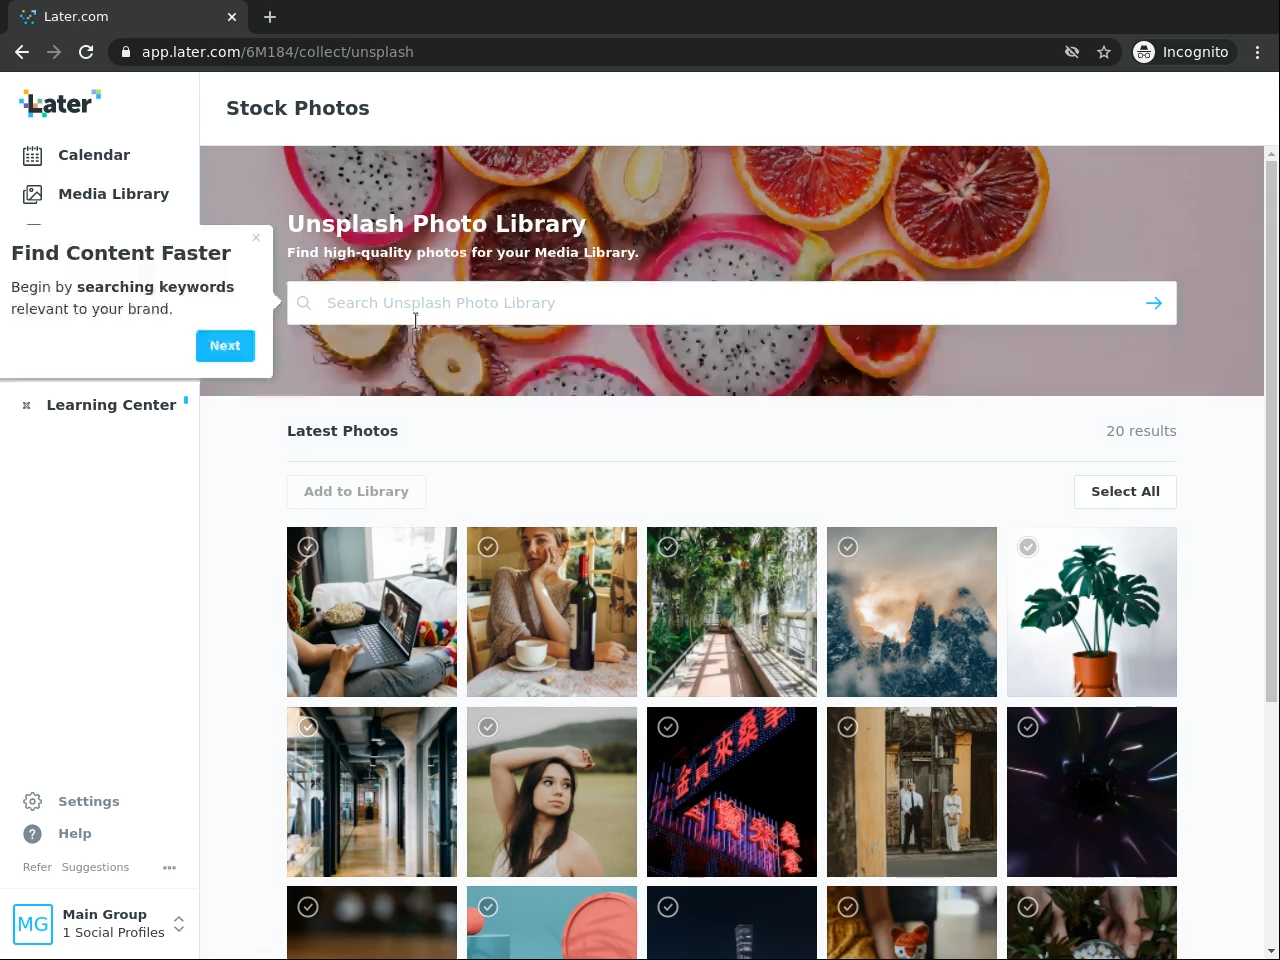Click the Settings gear icon

click(33, 802)
